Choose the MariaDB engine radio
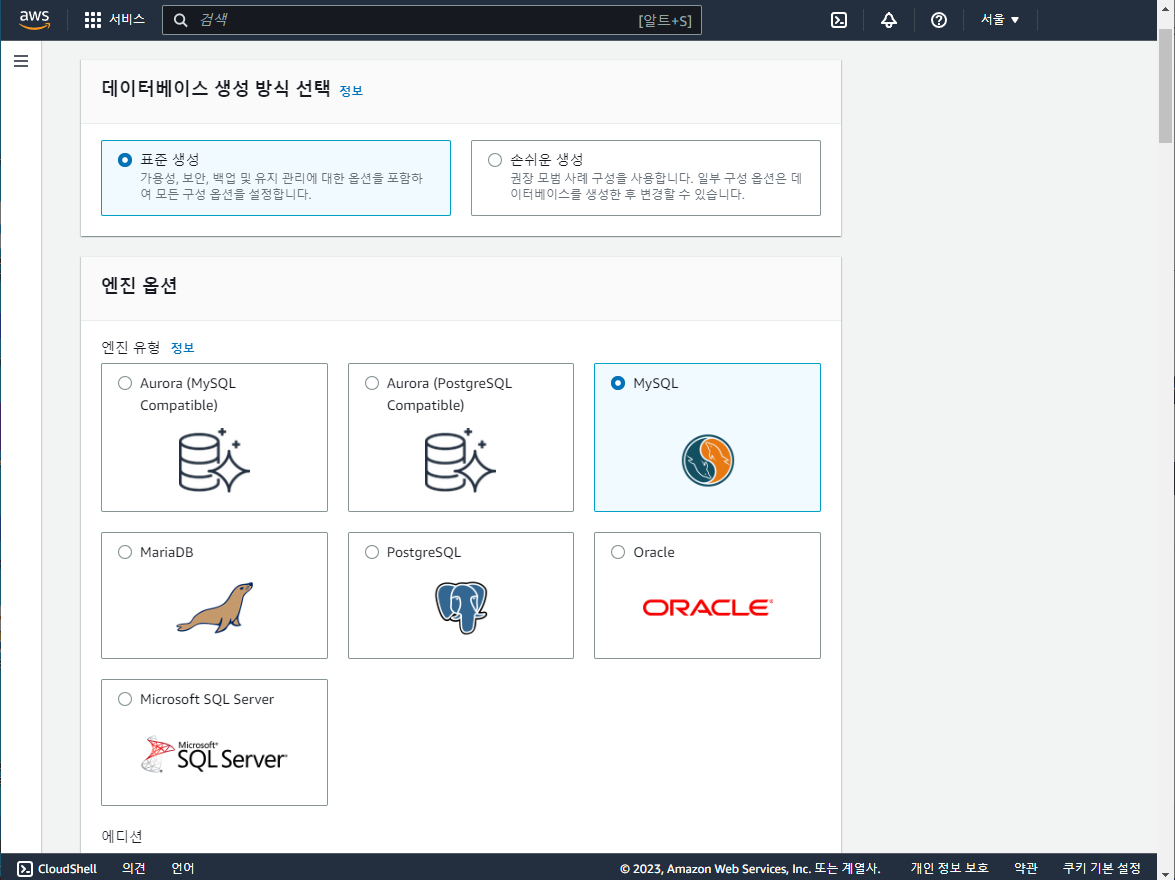 pos(125,552)
